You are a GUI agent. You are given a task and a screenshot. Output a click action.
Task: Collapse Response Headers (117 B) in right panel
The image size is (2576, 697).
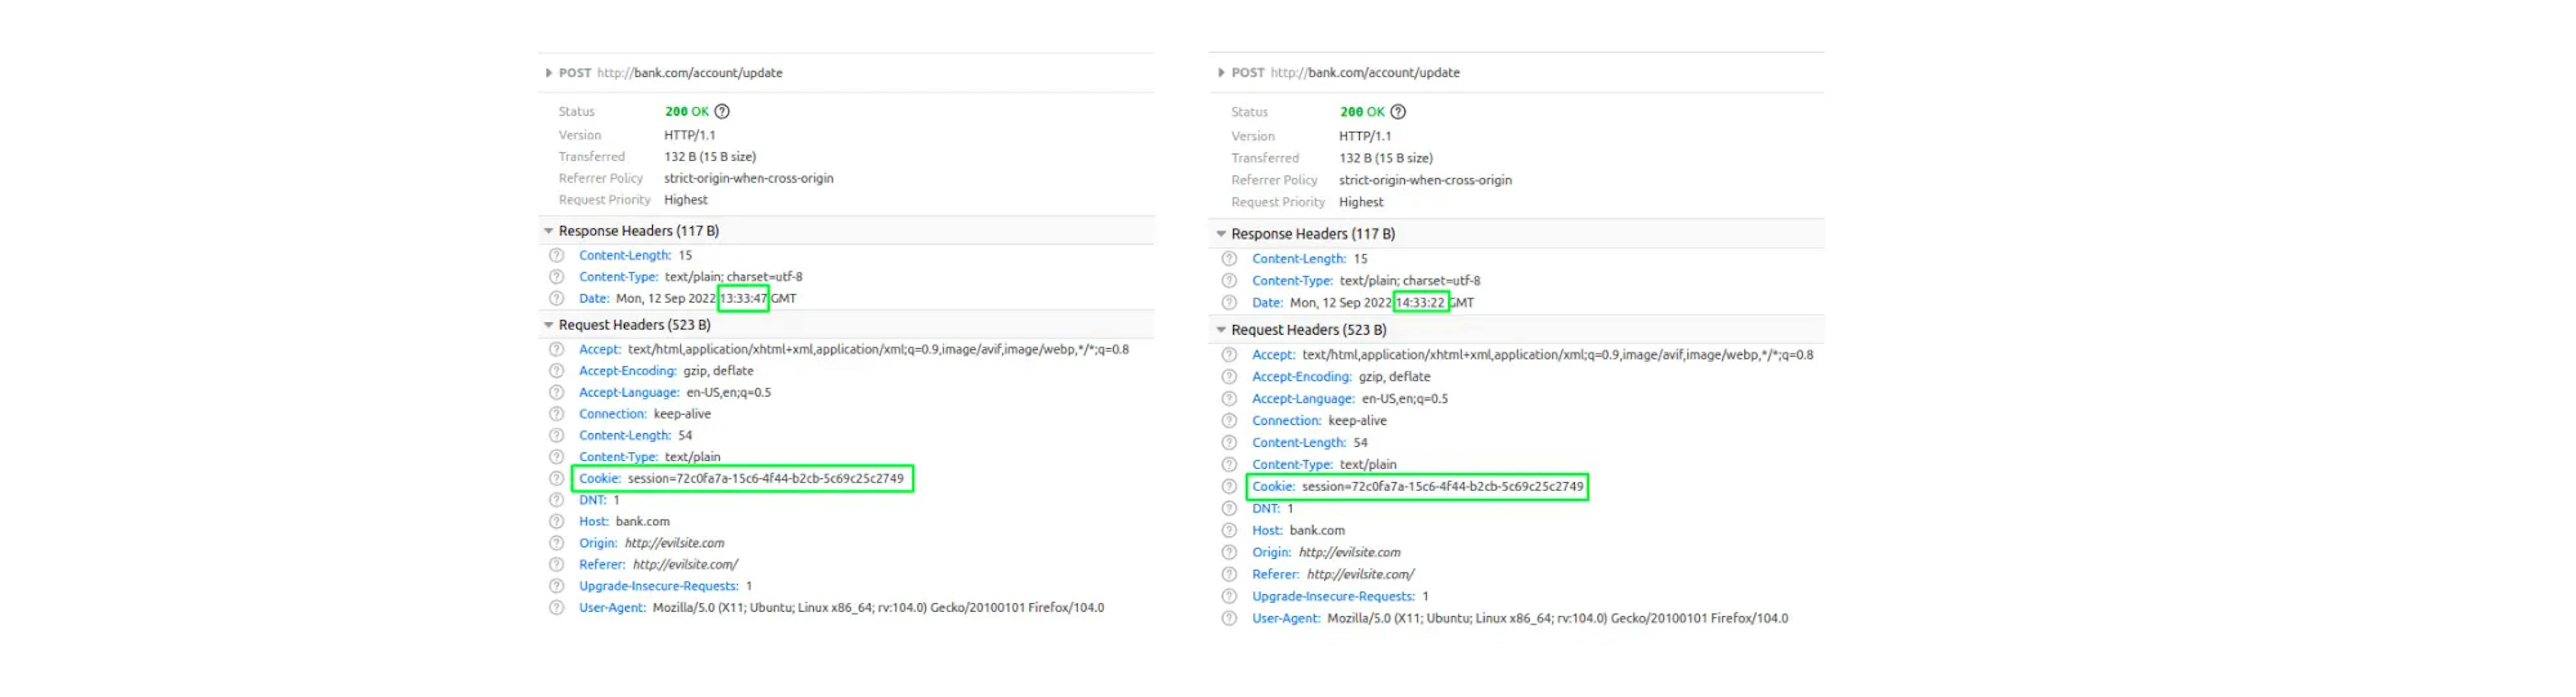pos(1221,234)
